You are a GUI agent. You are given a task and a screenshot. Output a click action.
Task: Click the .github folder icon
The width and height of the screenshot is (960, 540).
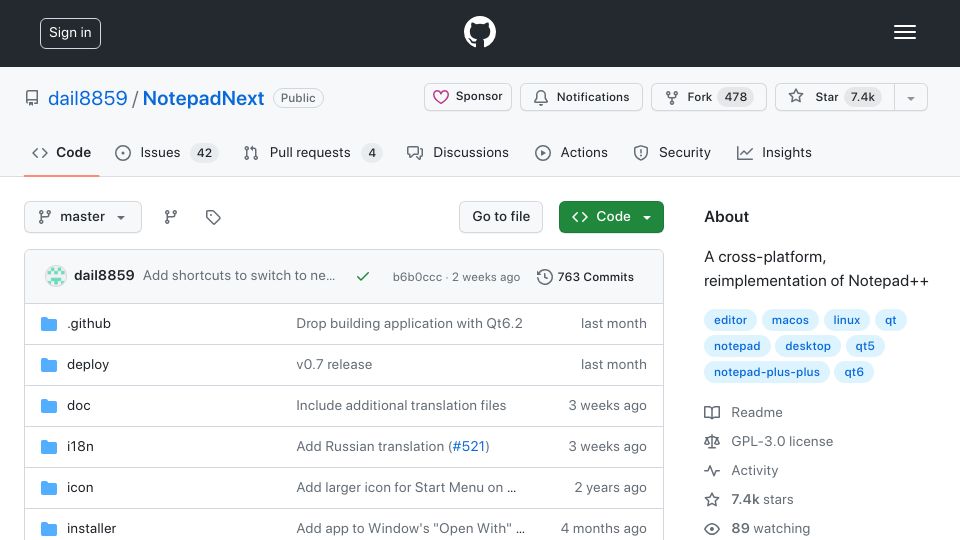click(x=49, y=324)
